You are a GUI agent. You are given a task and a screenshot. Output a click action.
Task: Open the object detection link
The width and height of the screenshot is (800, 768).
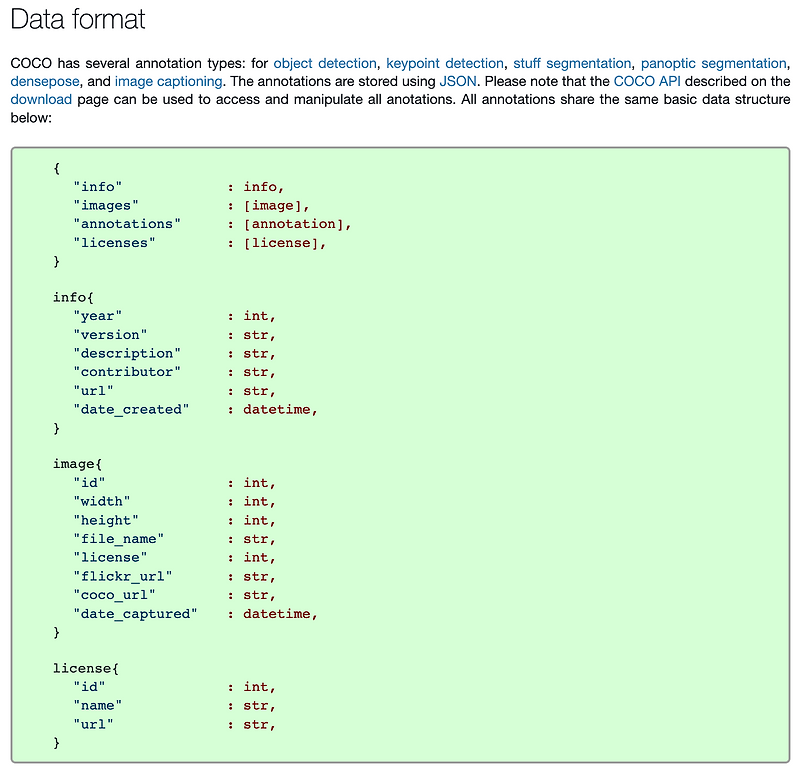pos(324,63)
